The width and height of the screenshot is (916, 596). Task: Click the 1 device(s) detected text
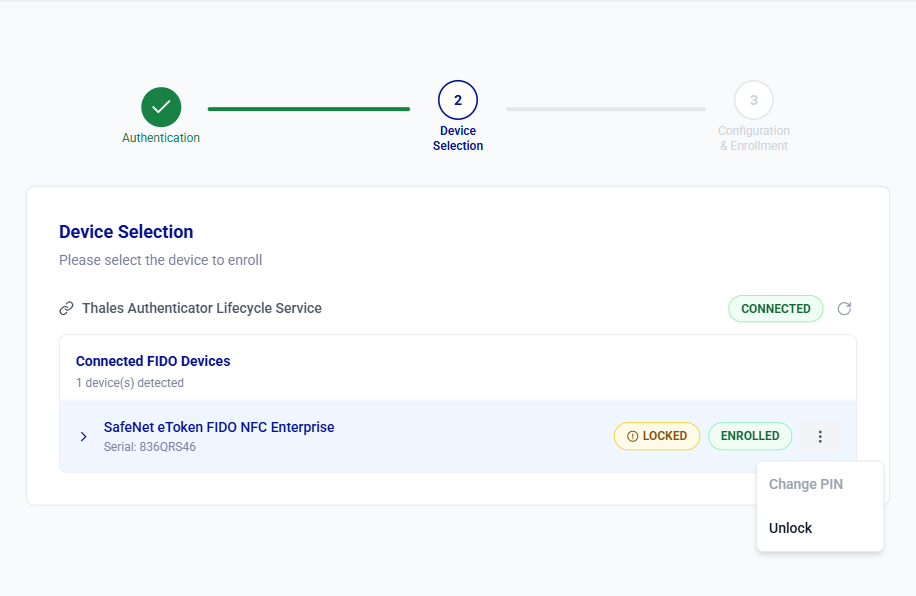130,383
